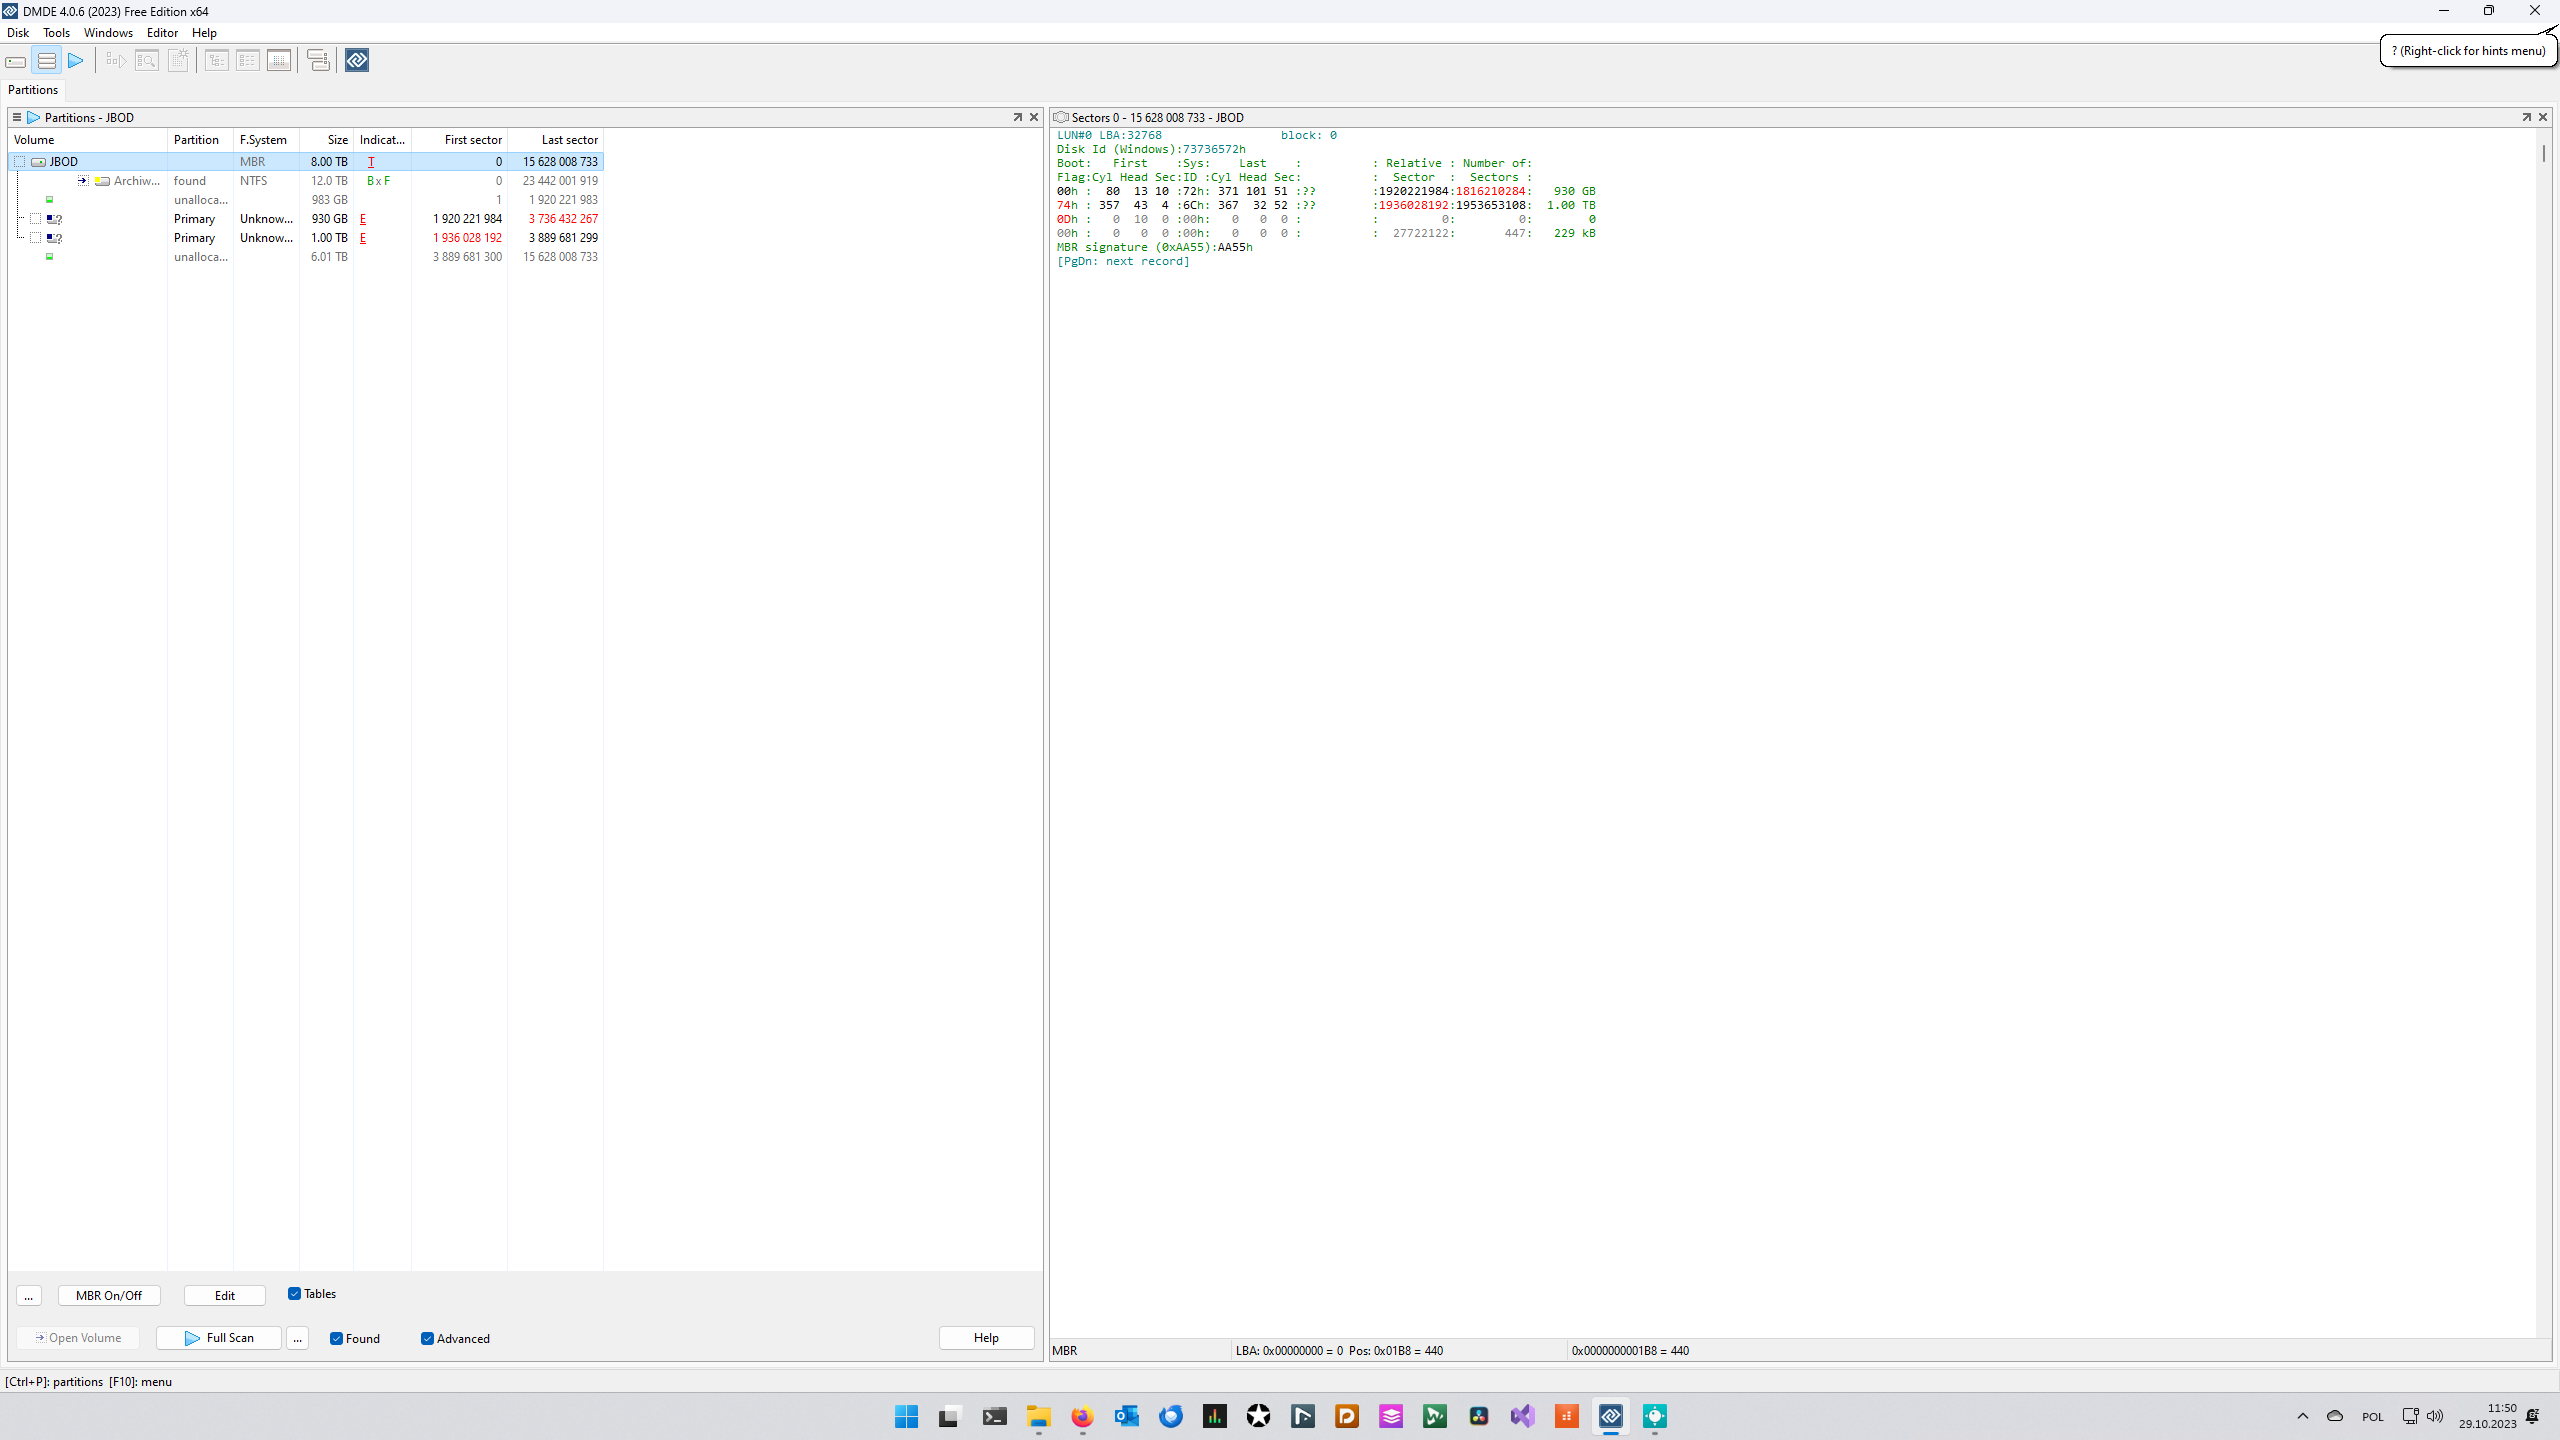Click the Open Volume button

point(78,1338)
